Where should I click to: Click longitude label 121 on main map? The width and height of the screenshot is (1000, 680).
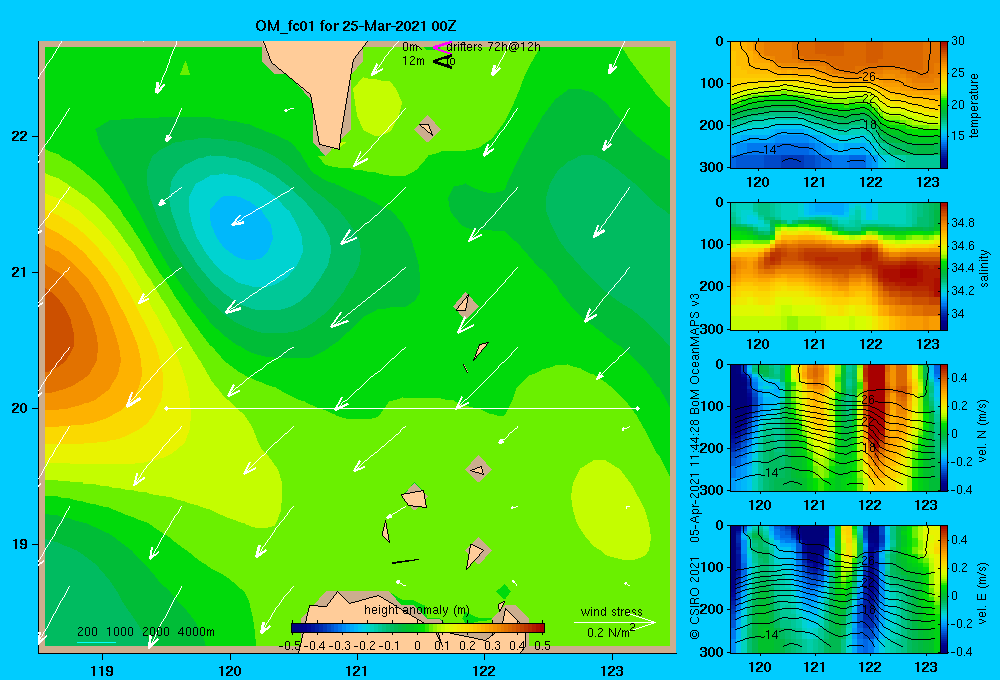click(357, 670)
